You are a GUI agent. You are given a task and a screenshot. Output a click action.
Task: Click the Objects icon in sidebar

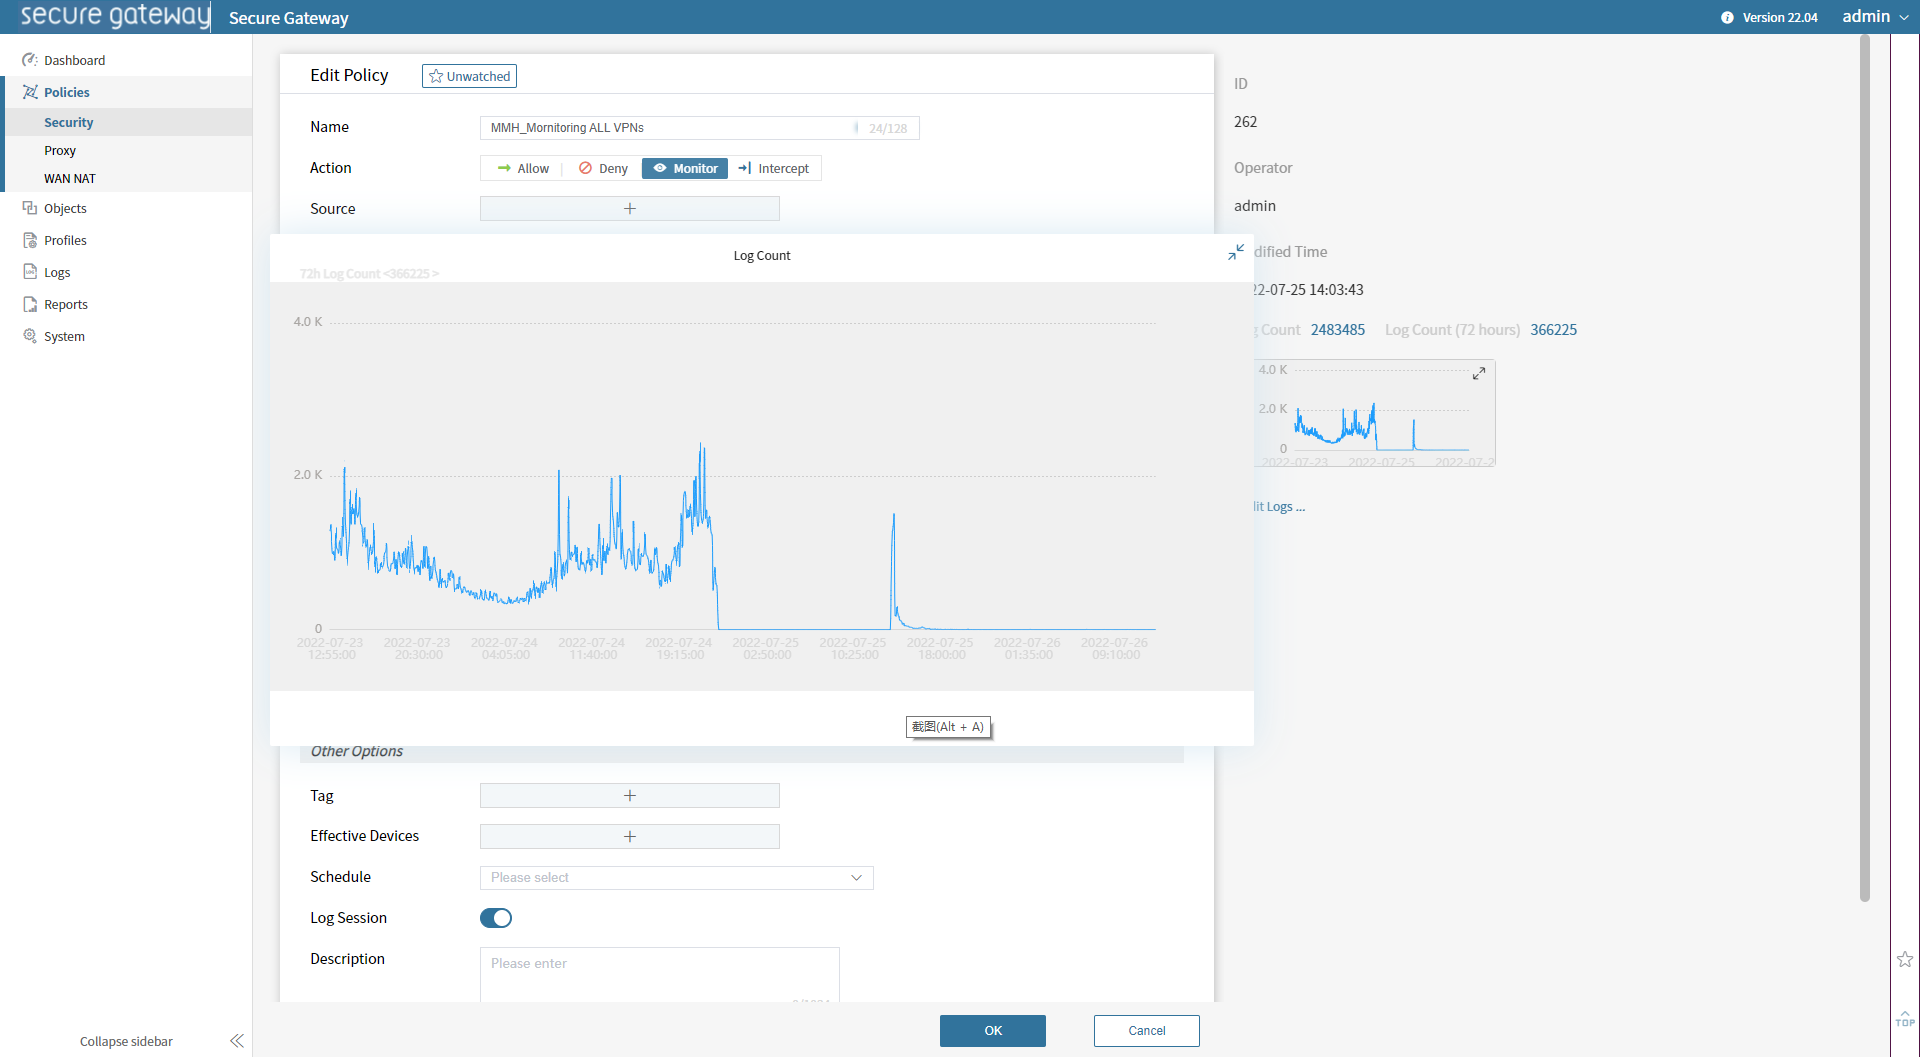pos(30,208)
